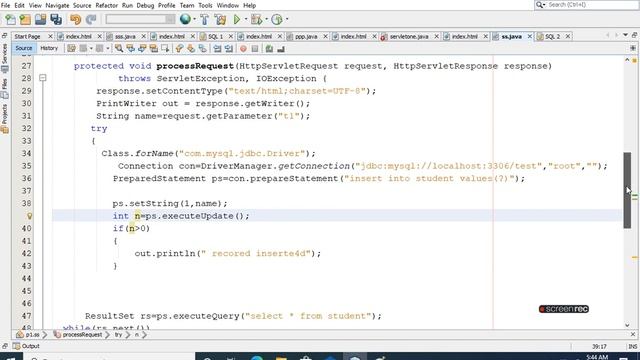Collapse the processRequest code fold
The height and width of the screenshot is (360, 640).
click(x=42, y=78)
